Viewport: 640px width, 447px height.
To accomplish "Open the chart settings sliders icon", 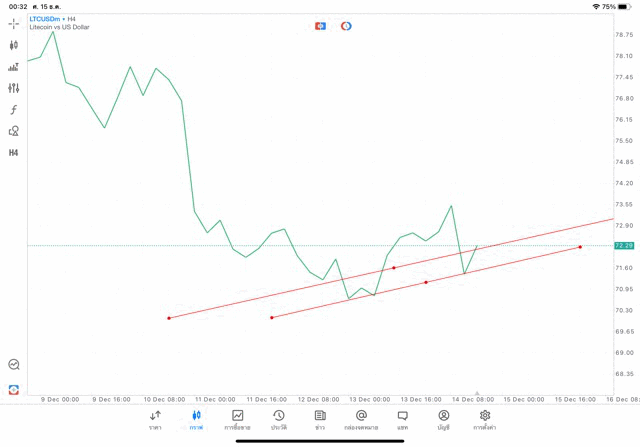I will (14, 88).
